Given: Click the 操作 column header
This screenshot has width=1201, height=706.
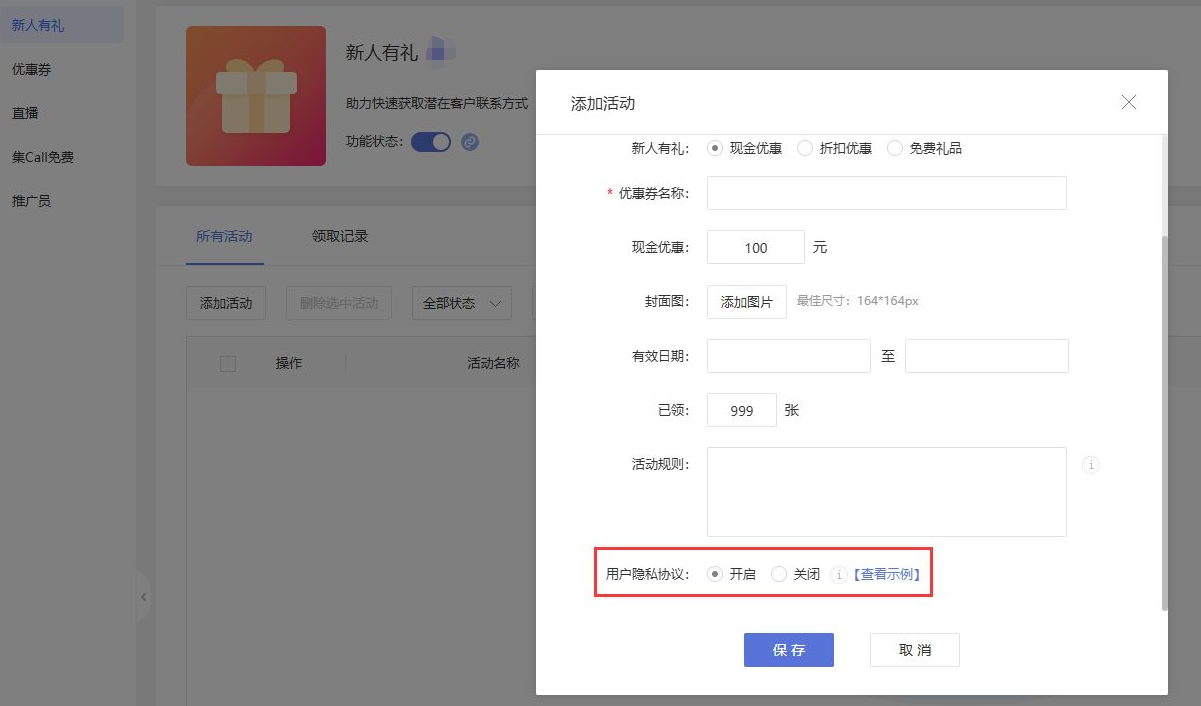Looking at the screenshot, I should pyautogui.click(x=289, y=364).
